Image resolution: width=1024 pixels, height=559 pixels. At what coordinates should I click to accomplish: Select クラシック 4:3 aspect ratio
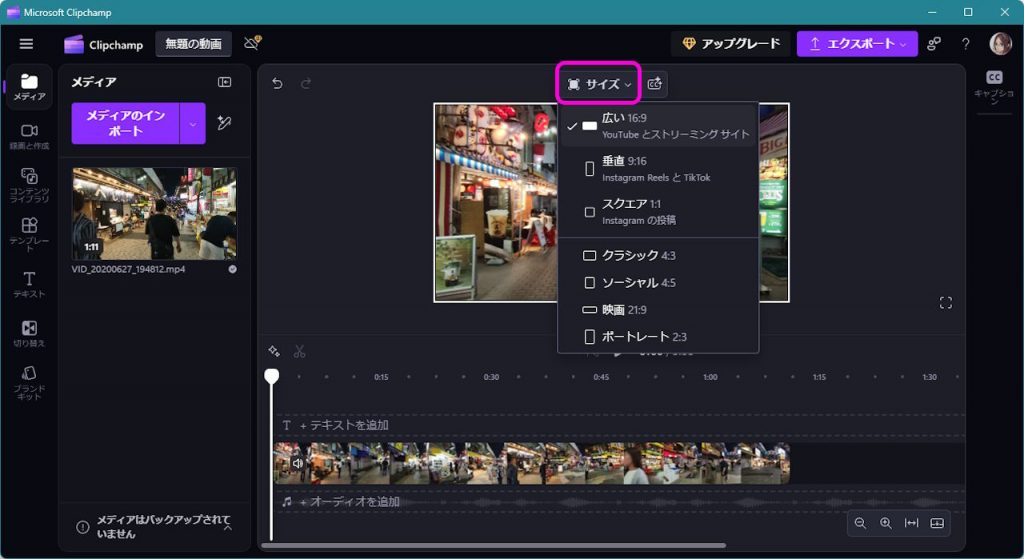pos(658,255)
